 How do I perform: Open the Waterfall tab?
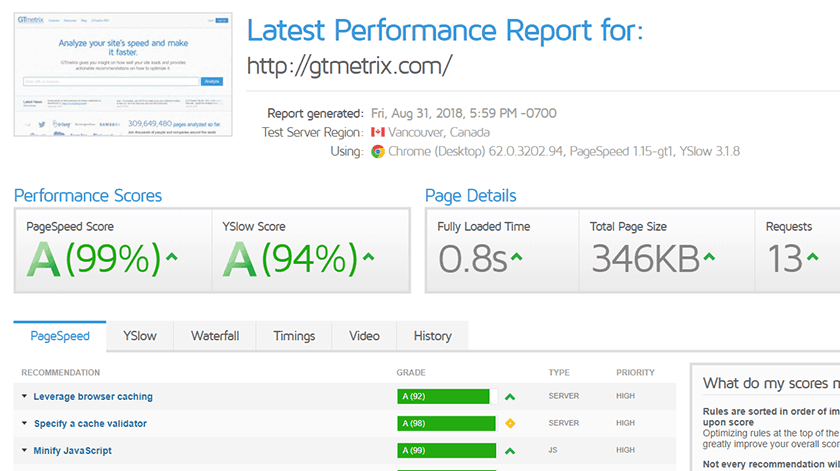pos(215,336)
